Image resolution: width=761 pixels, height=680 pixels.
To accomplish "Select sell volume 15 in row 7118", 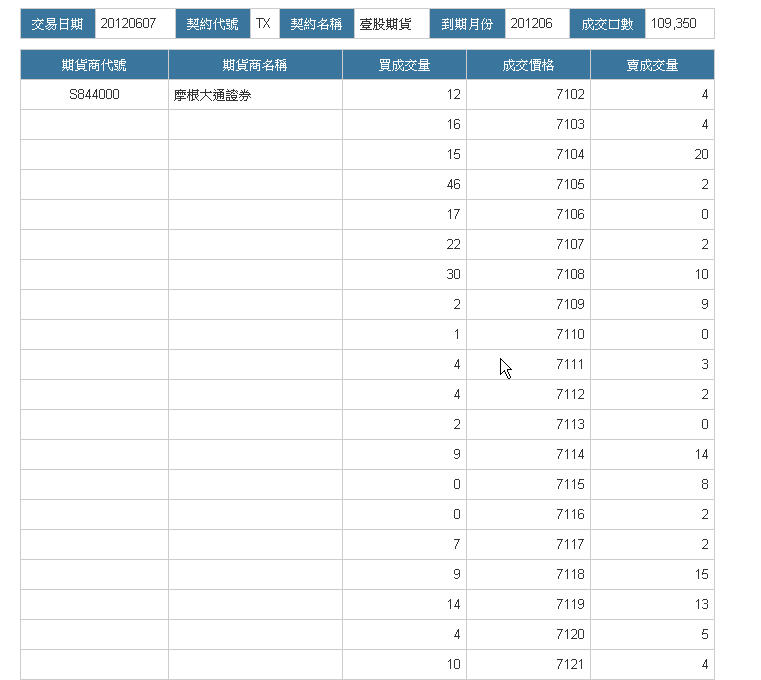I will coord(701,574).
